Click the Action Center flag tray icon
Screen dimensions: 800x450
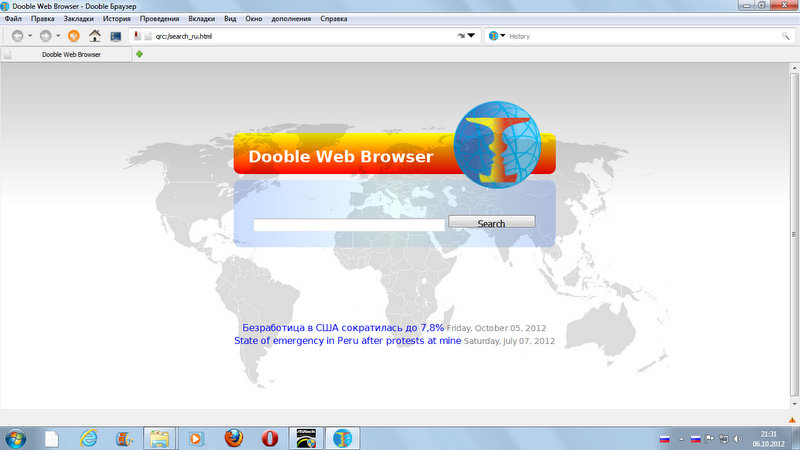click(x=710, y=438)
